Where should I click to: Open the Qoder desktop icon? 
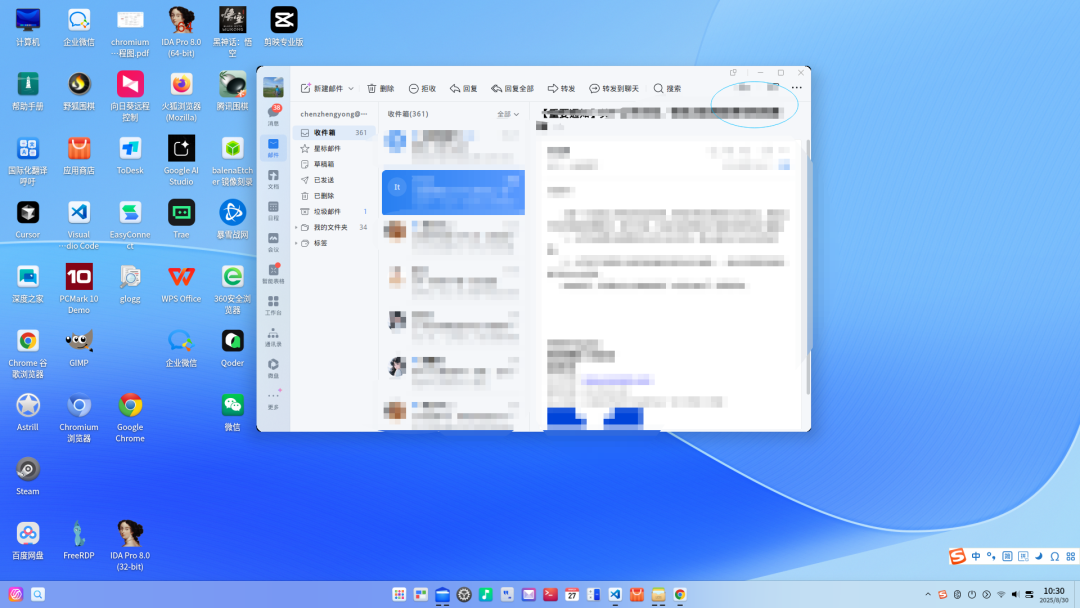pos(232,348)
